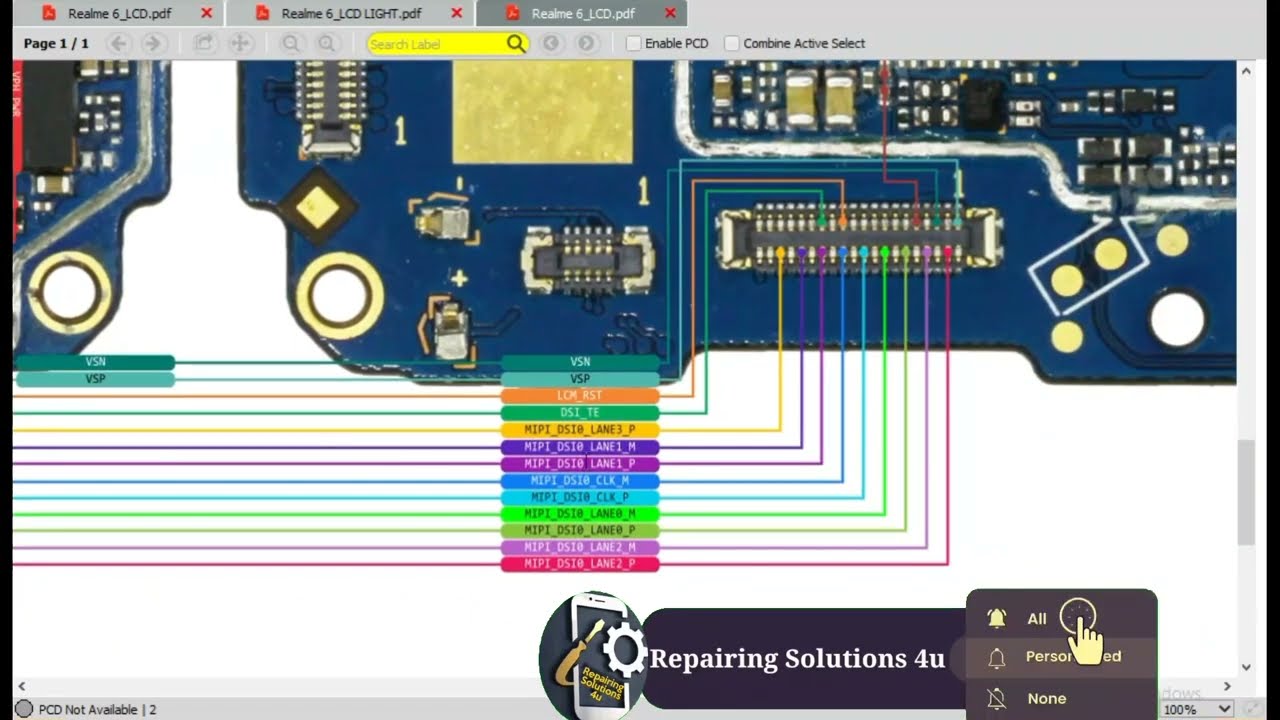Click the MIPI_DSI0_LANE0_P signal label

[580, 530]
